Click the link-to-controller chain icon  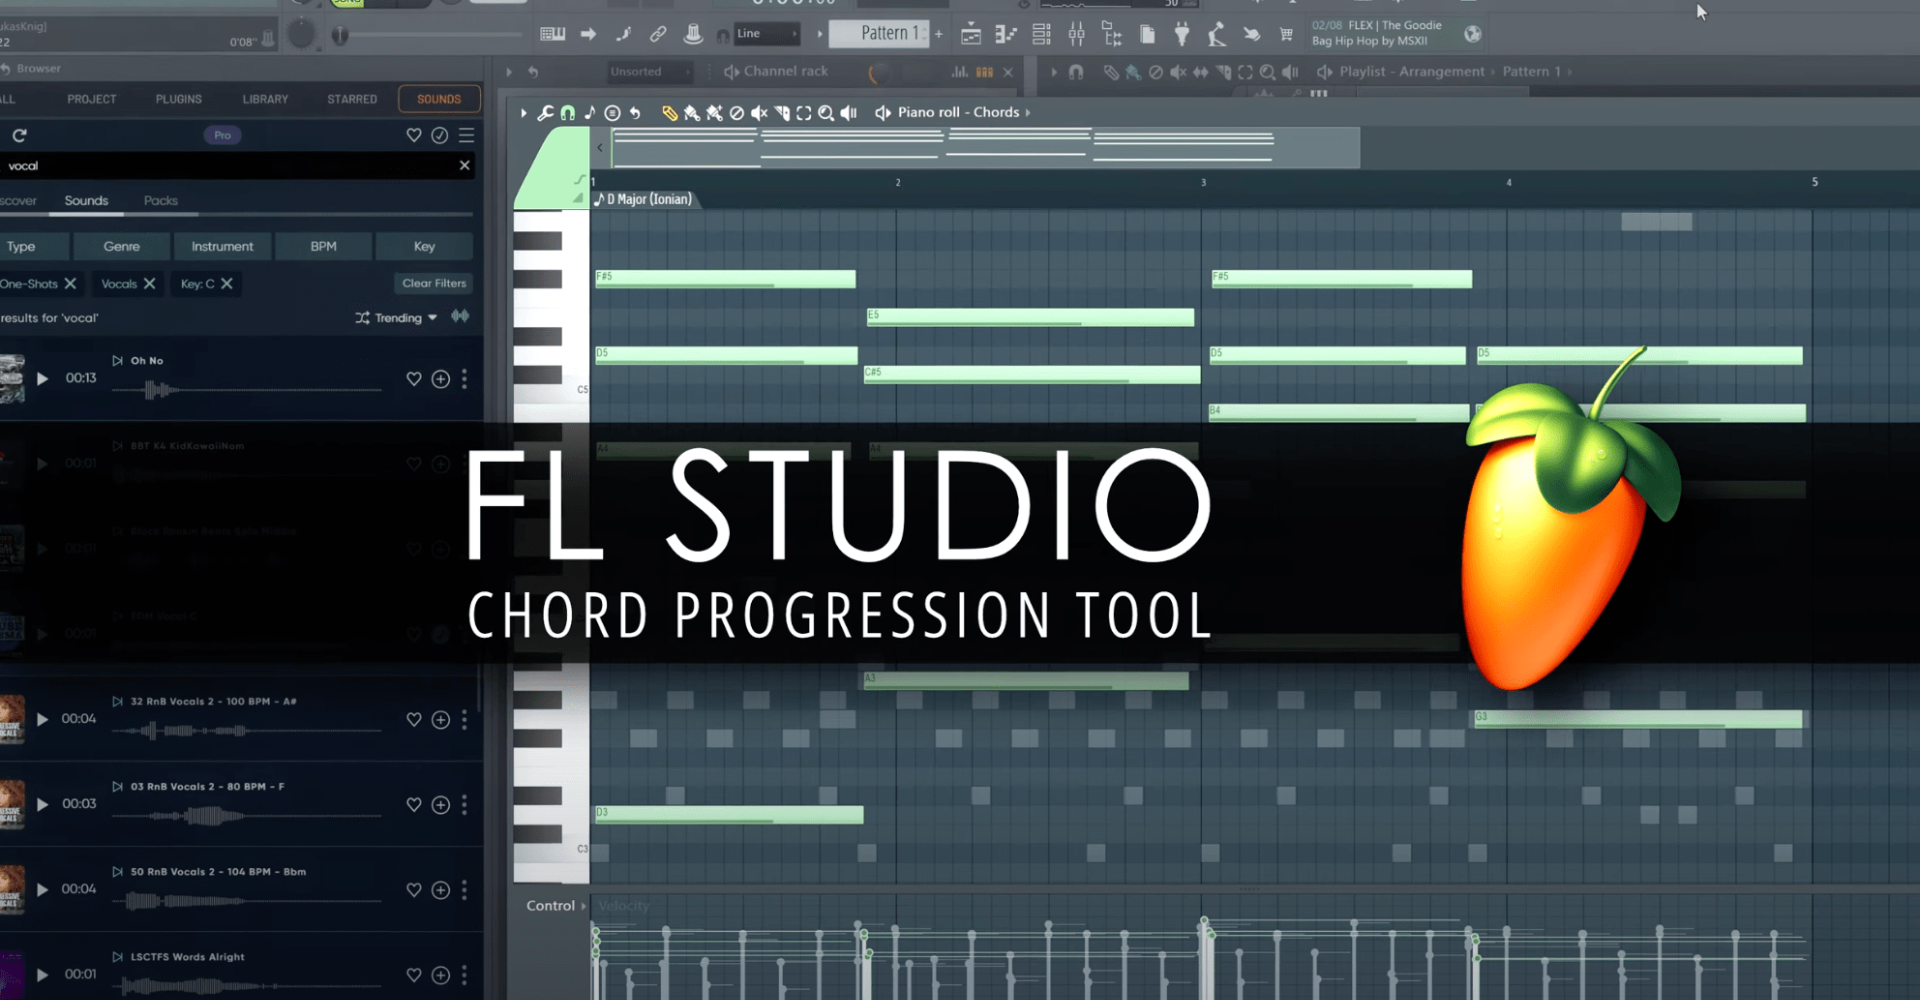pos(658,34)
